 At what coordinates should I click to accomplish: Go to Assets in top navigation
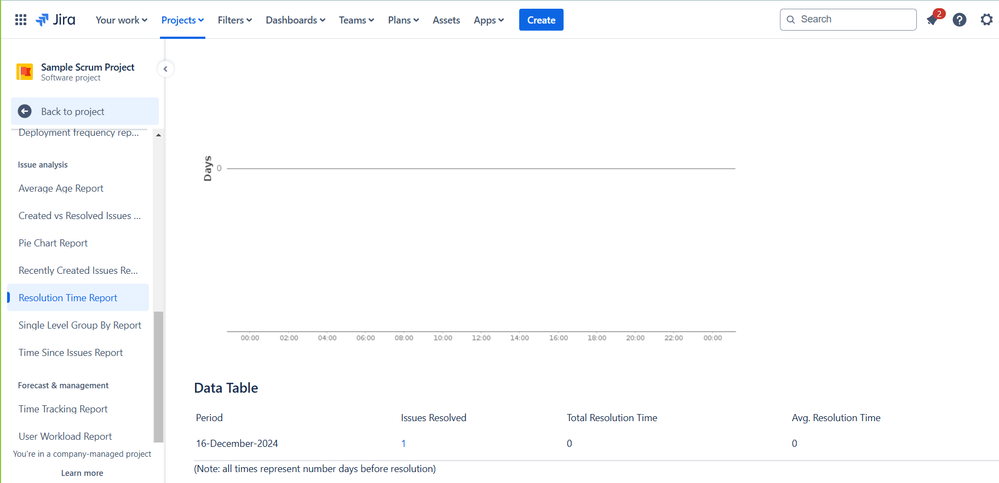[446, 20]
